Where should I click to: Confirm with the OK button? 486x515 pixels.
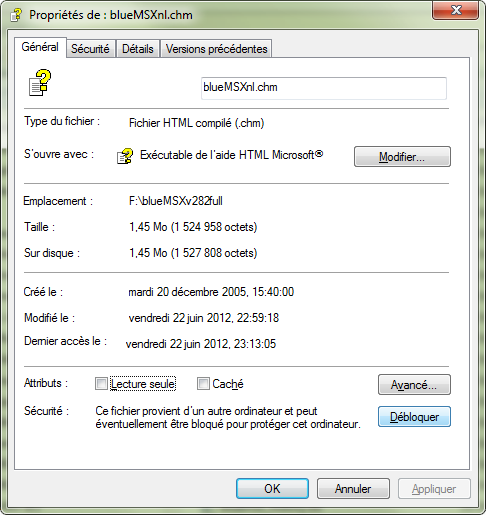[272, 489]
